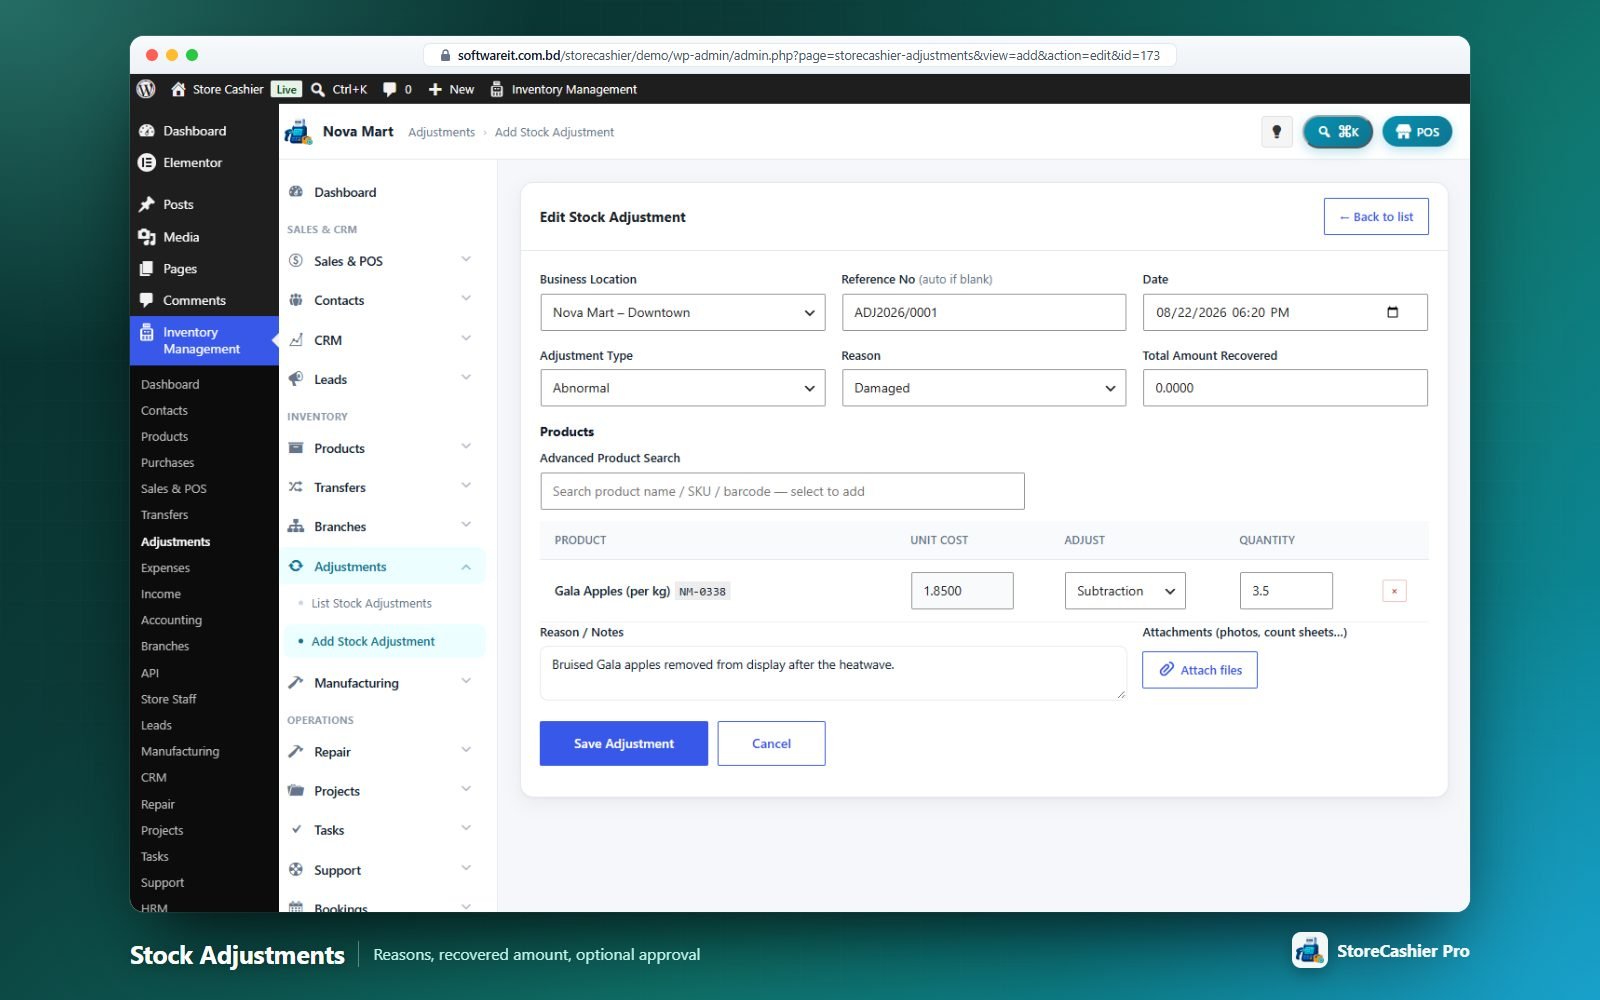Remove Gala Apples row with red x

pos(1394,591)
